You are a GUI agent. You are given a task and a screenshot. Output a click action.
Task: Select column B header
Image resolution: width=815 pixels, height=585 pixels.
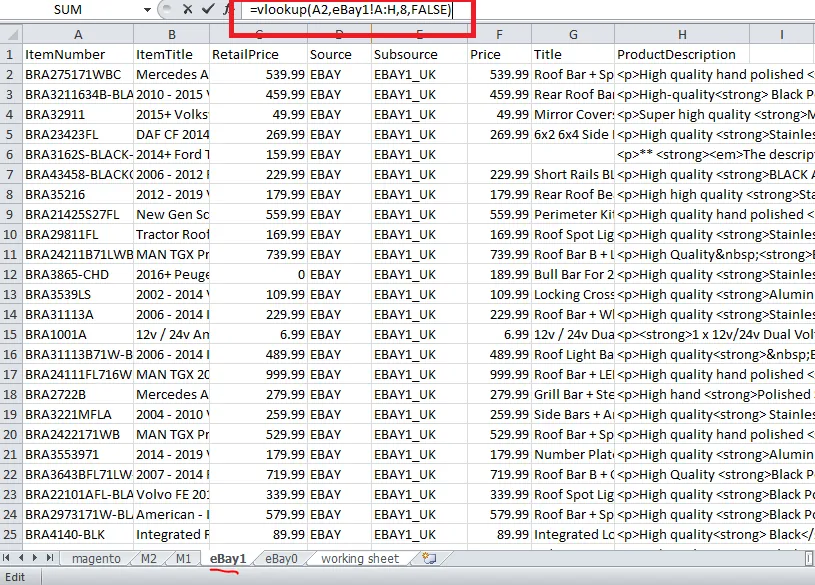[172, 35]
